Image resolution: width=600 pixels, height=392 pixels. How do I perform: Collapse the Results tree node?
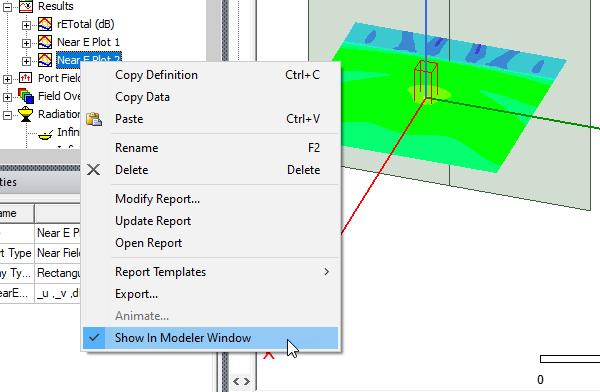7,7
